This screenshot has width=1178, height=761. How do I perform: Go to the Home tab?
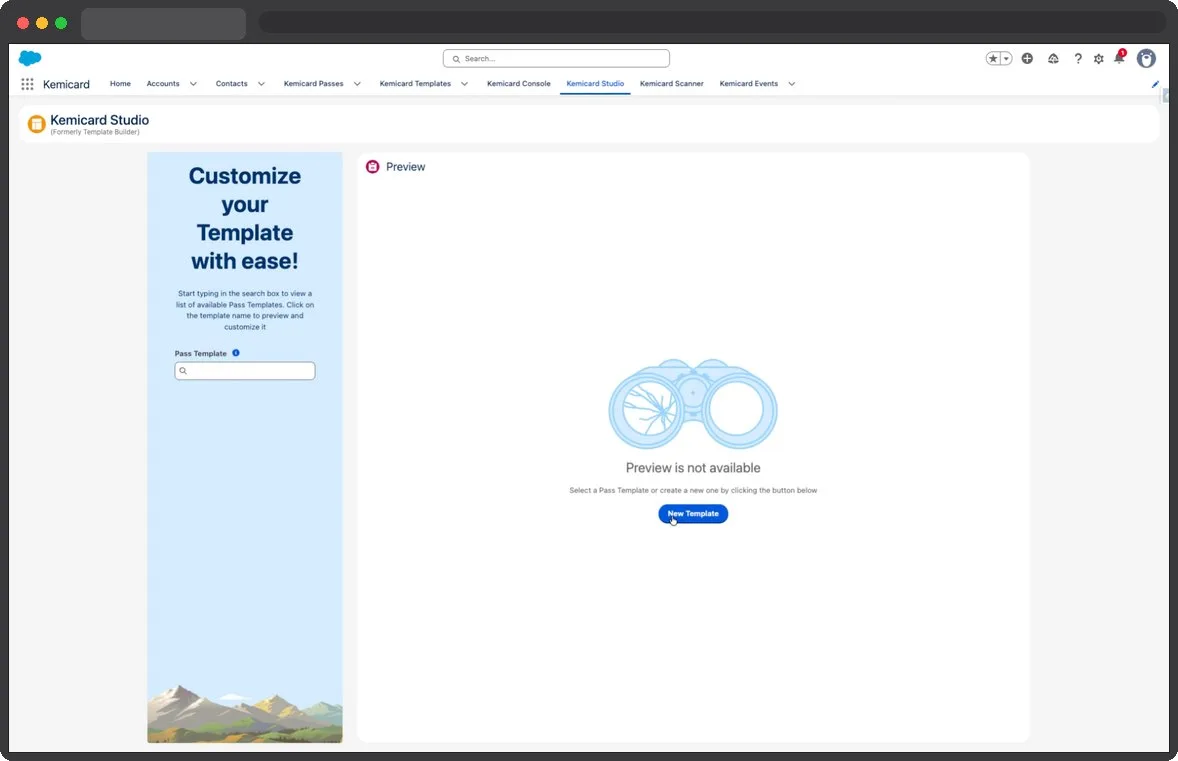[120, 83]
